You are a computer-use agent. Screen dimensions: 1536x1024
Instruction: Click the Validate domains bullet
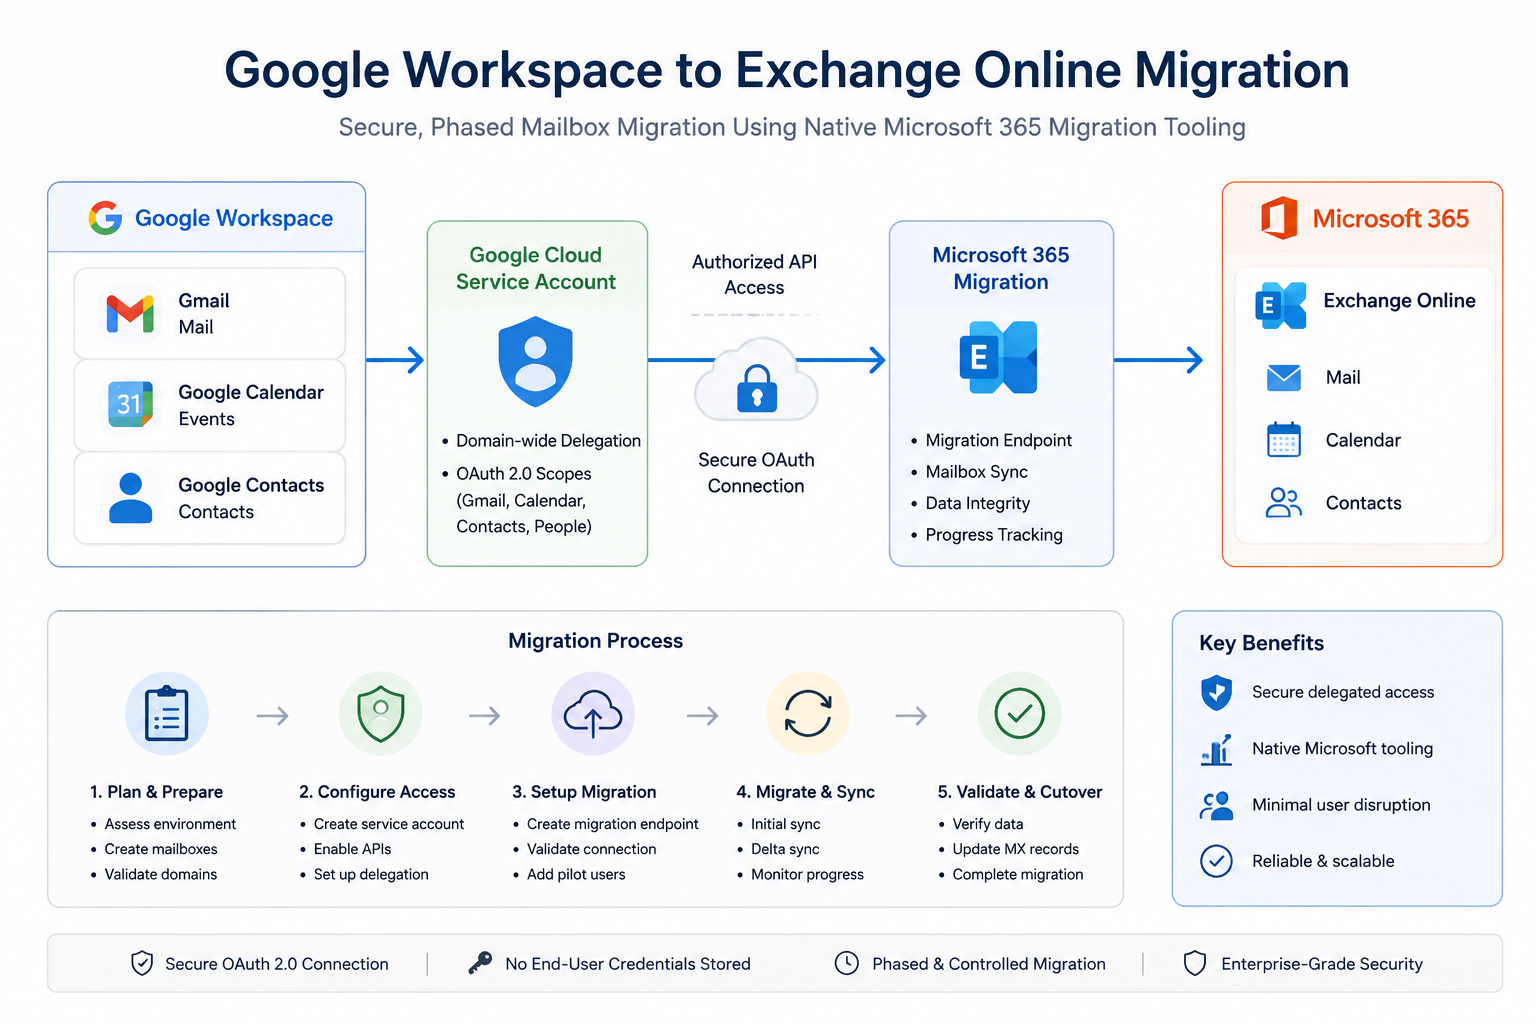click(x=153, y=874)
